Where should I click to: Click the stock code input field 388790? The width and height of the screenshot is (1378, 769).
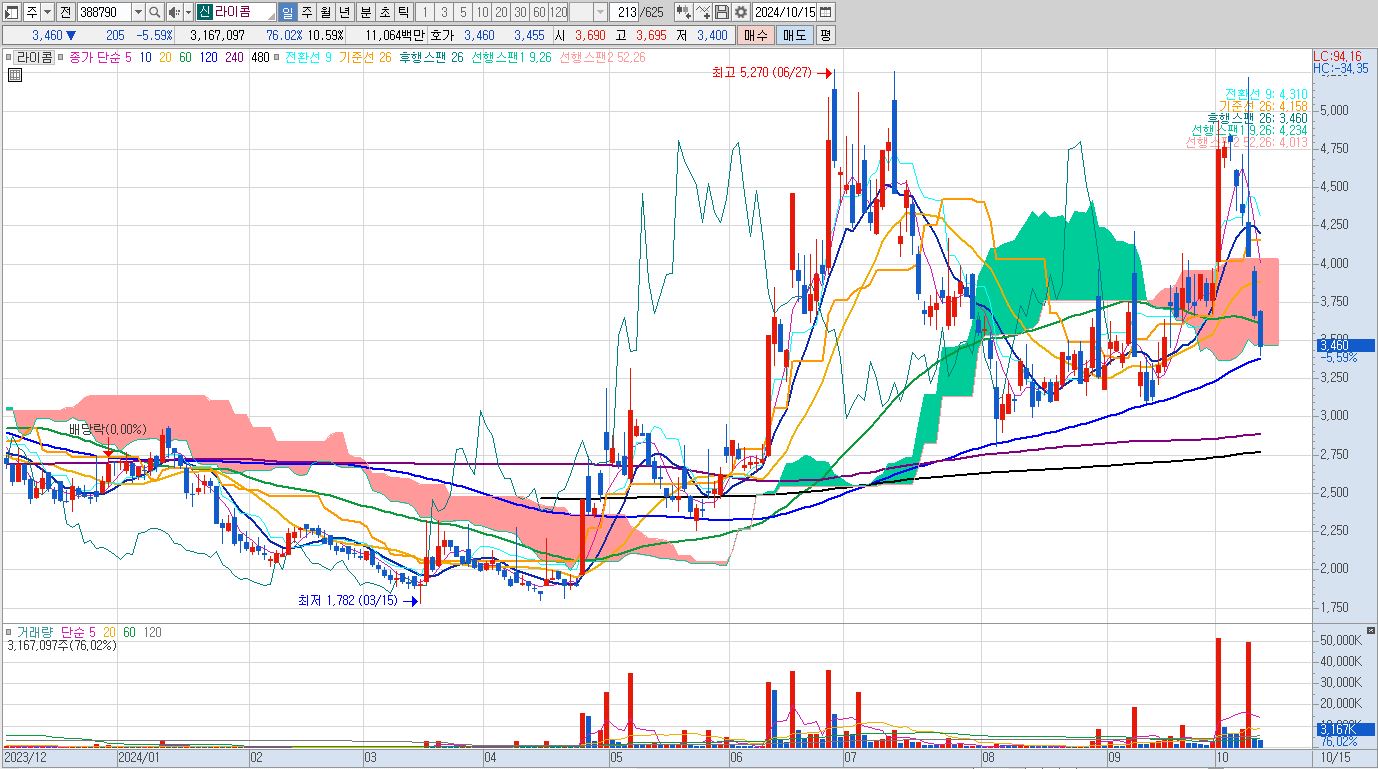(x=103, y=12)
